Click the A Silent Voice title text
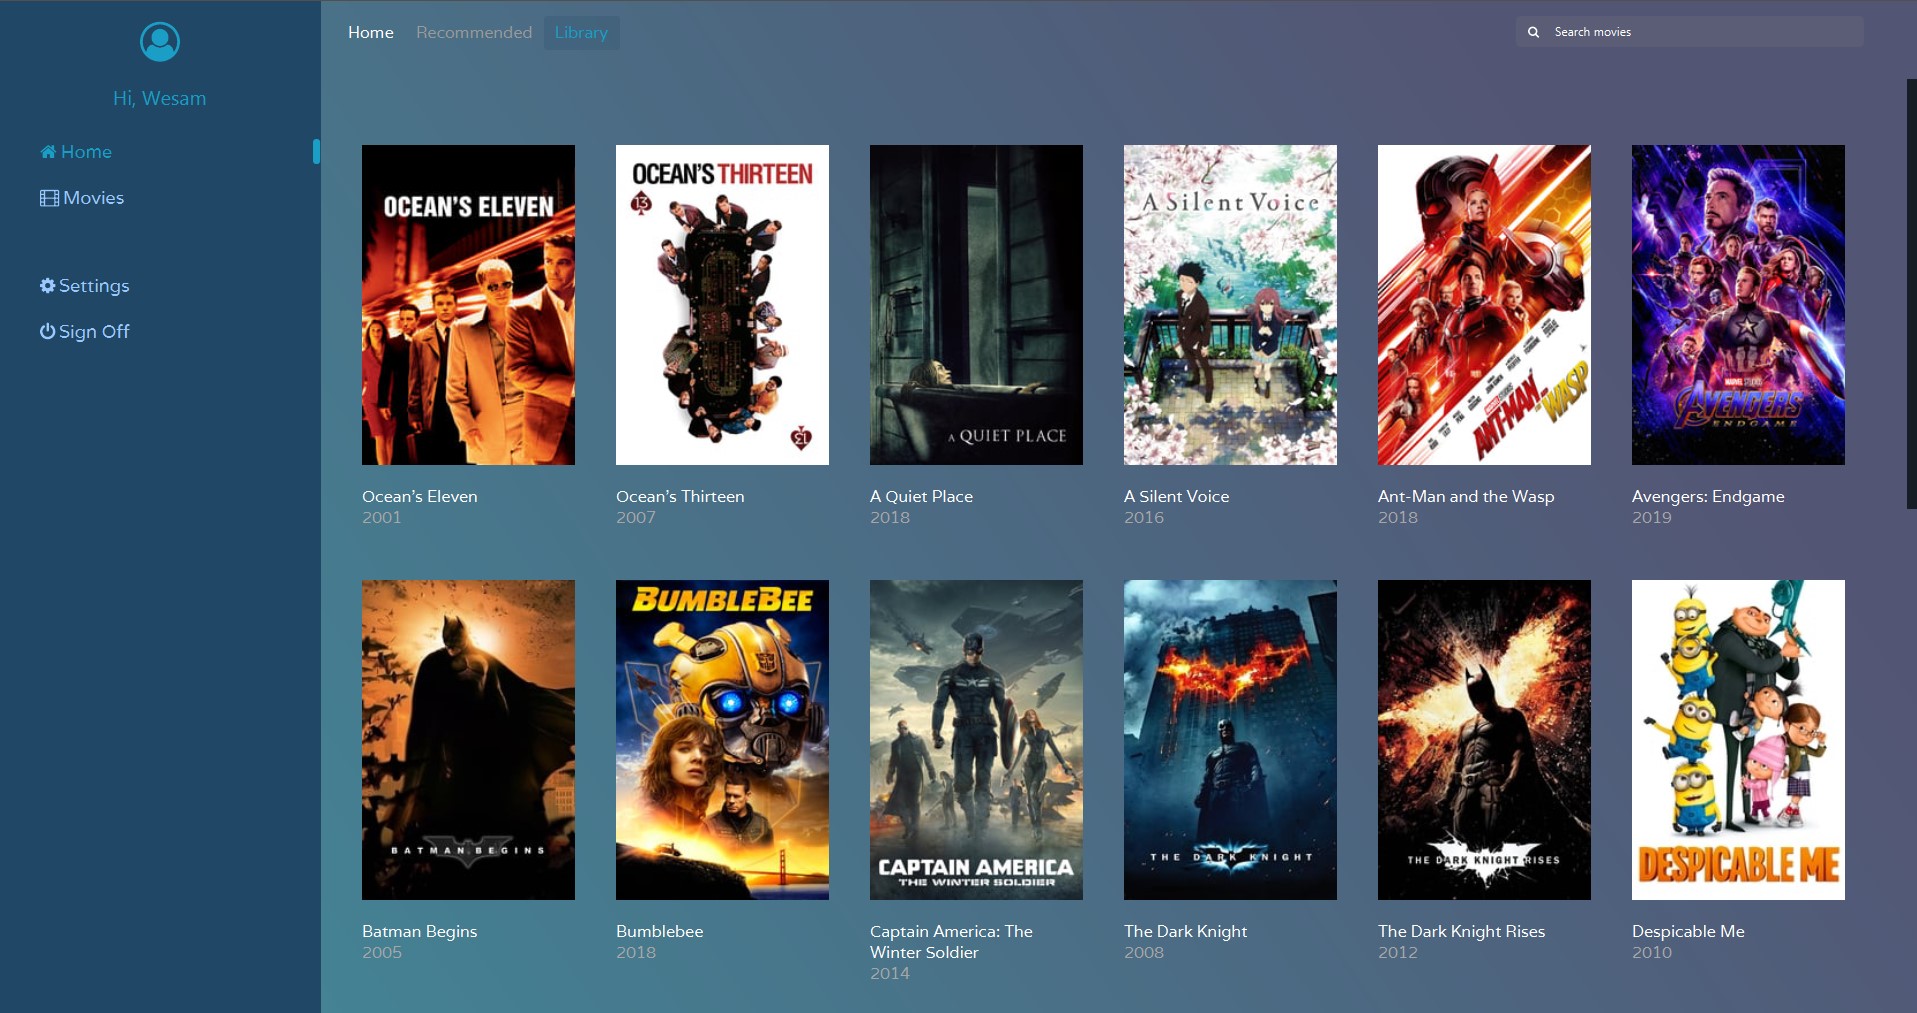This screenshot has width=1917, height=1013. coord(1177,496)
